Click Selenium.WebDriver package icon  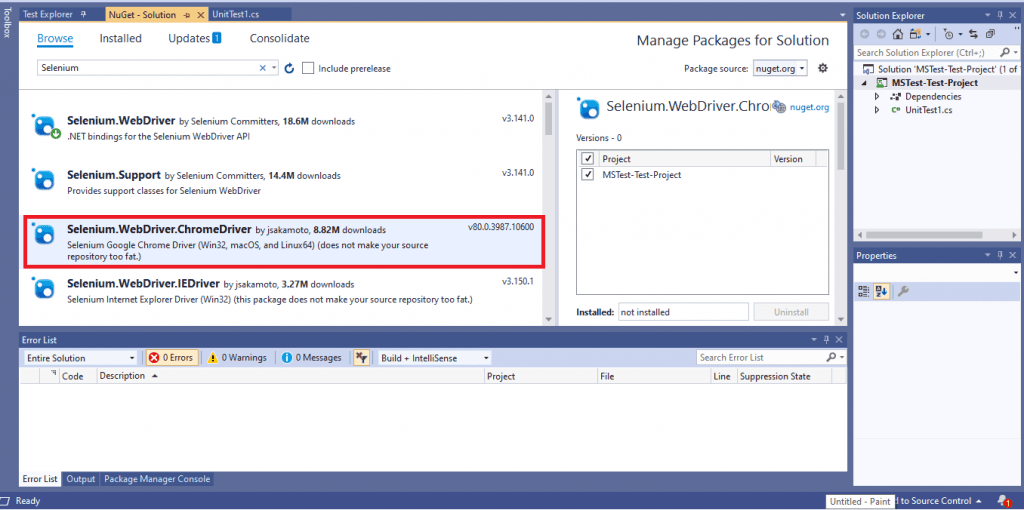[x=47, y=126]
